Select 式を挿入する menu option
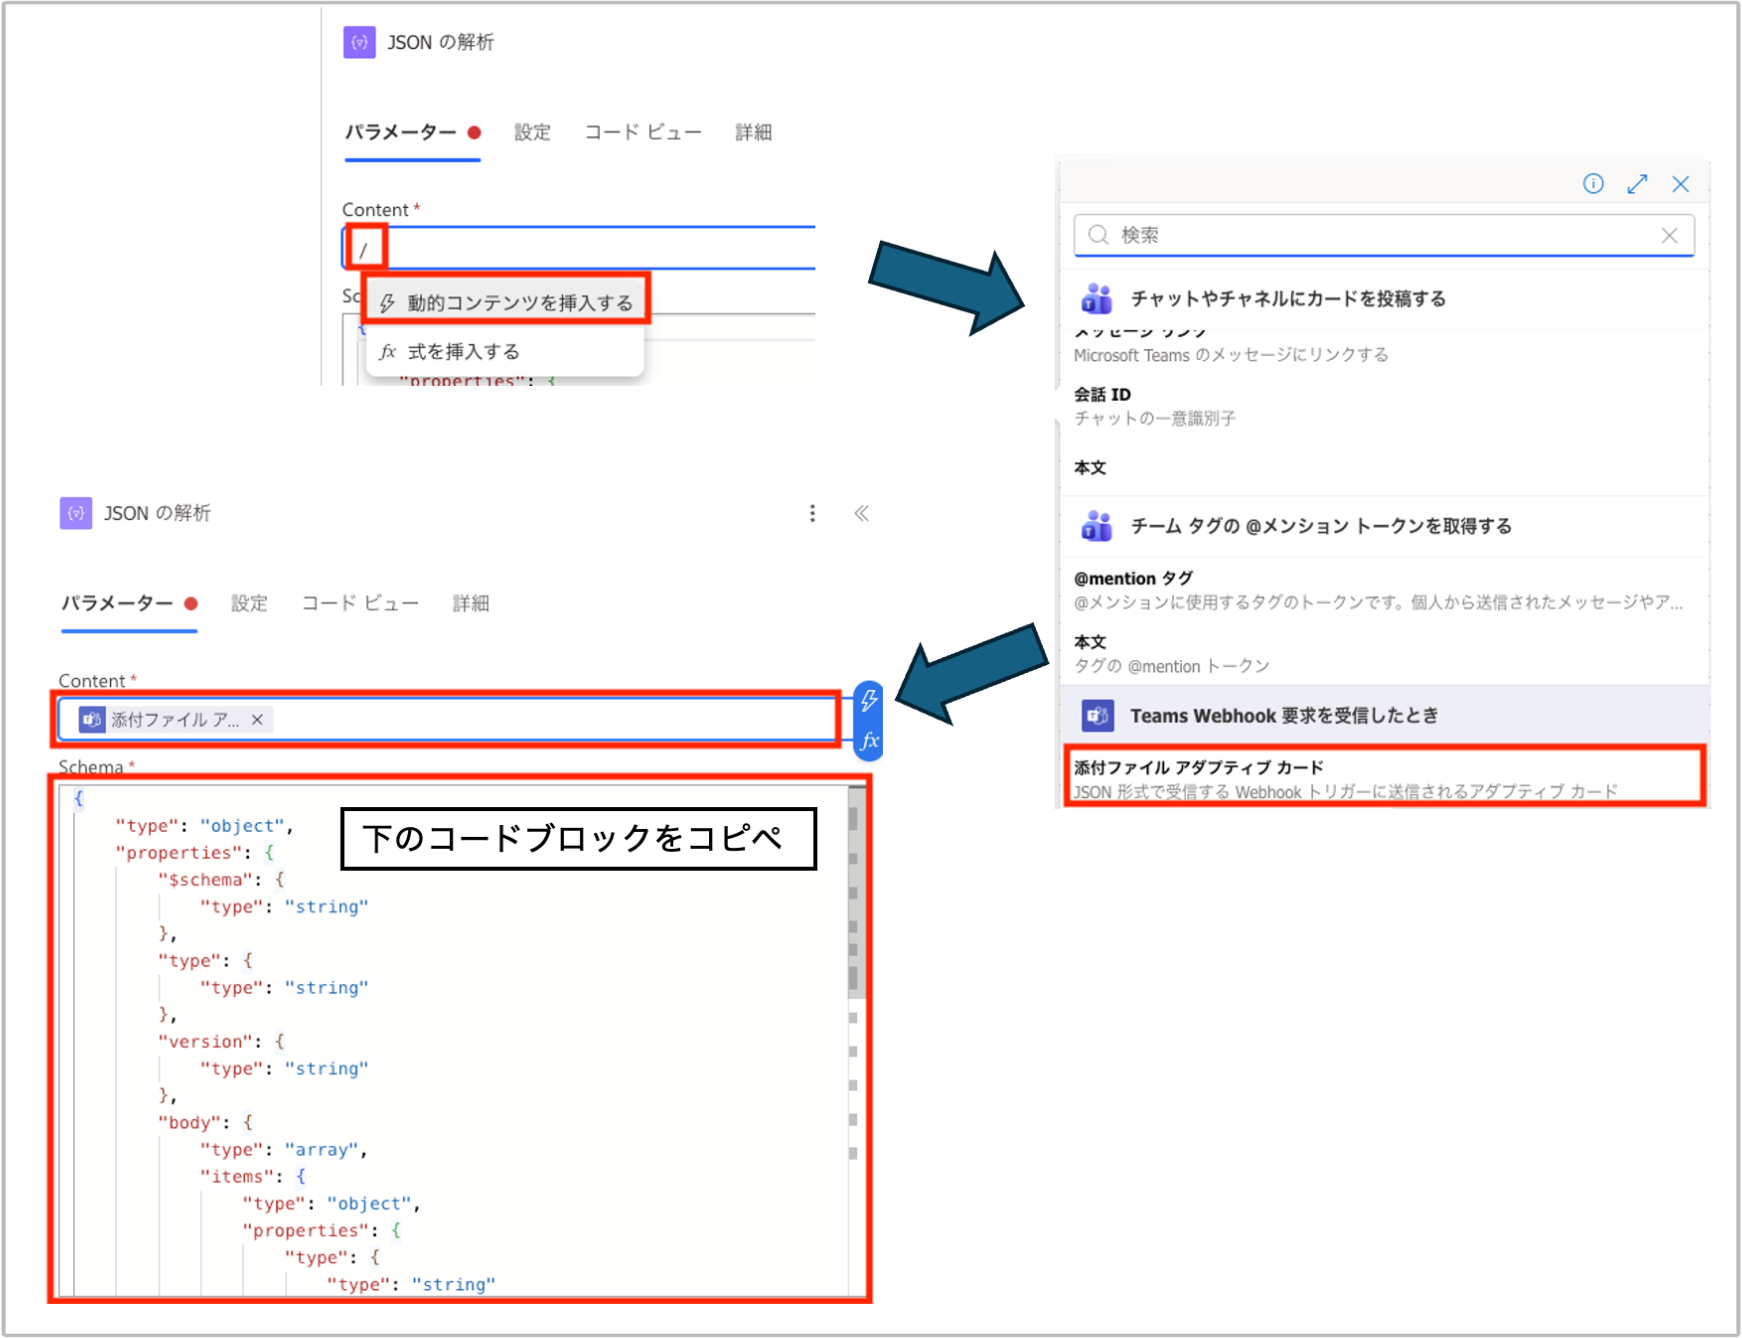Image resolution: width=1742 pixels, height=1338 pixels. click(463, 352)
